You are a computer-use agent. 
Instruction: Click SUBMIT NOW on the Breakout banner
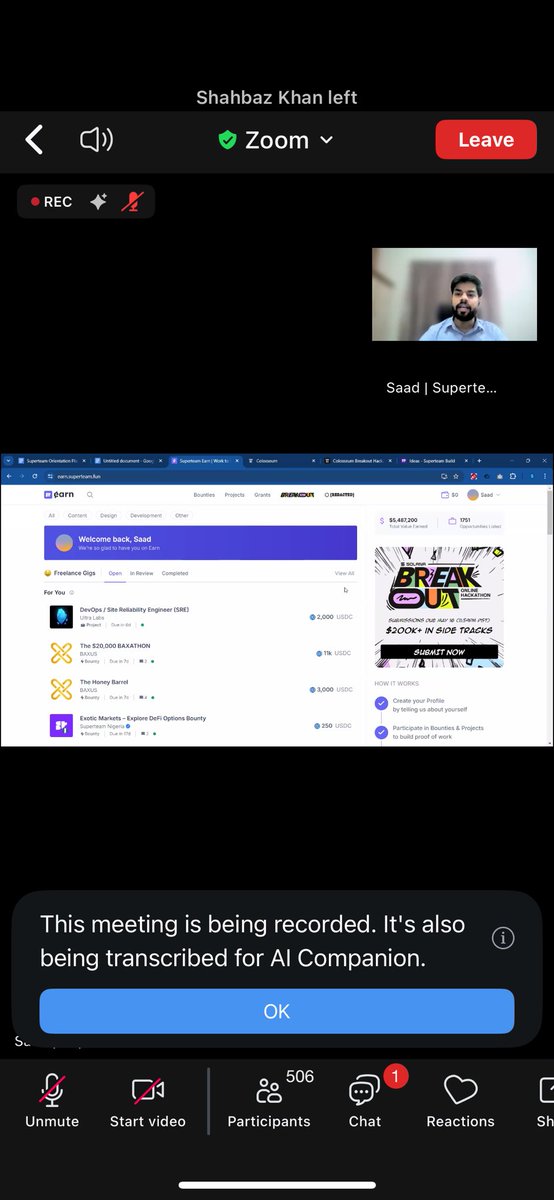pos(439,651)
